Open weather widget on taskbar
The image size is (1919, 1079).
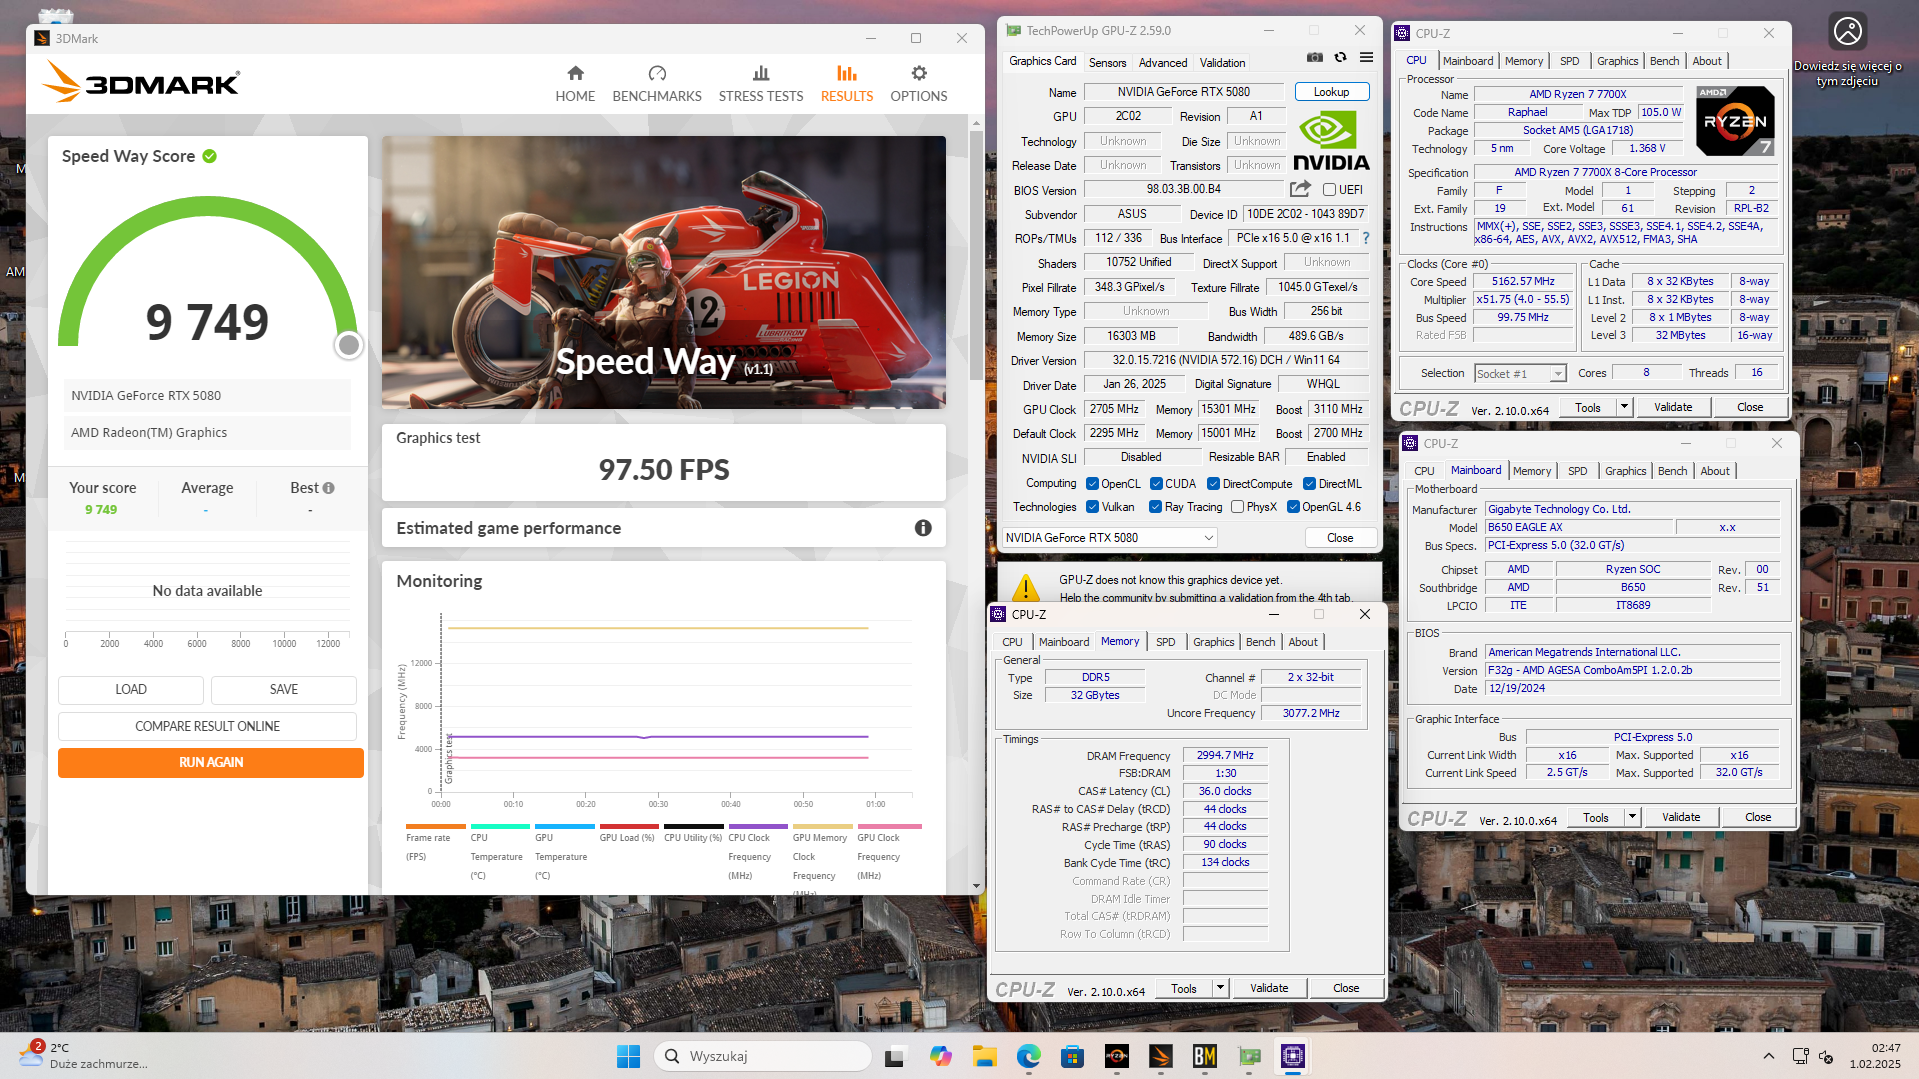pos(84,1056)
